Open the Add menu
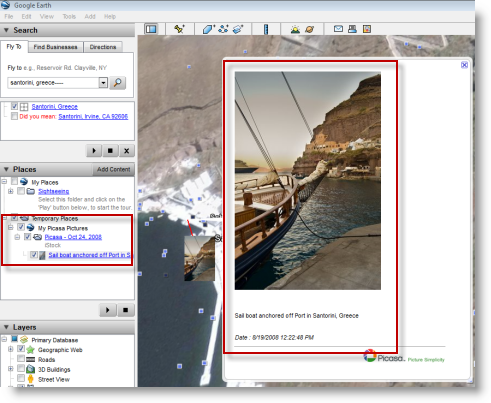 (90, 16)
